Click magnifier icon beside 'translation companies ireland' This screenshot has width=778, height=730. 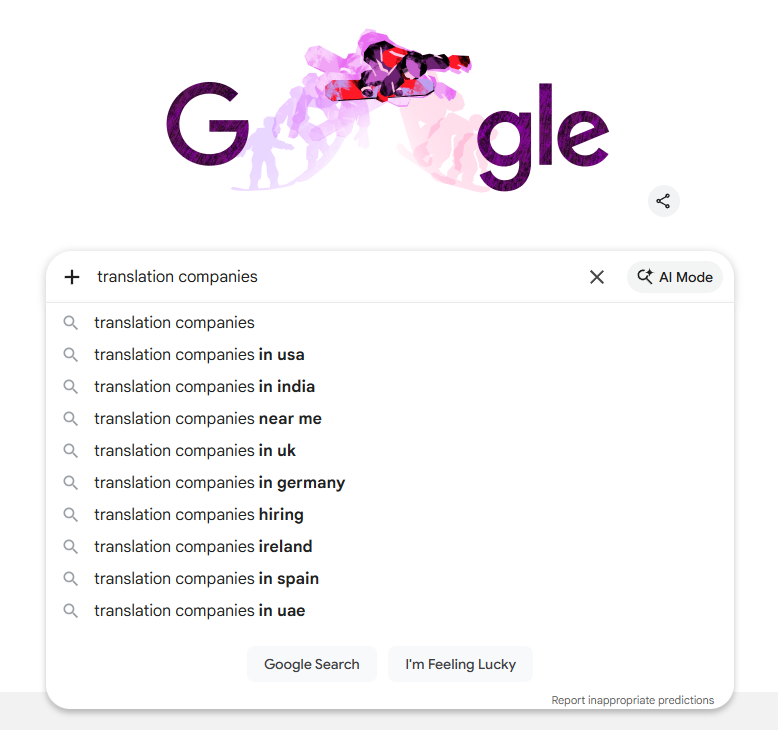(71, 547)
